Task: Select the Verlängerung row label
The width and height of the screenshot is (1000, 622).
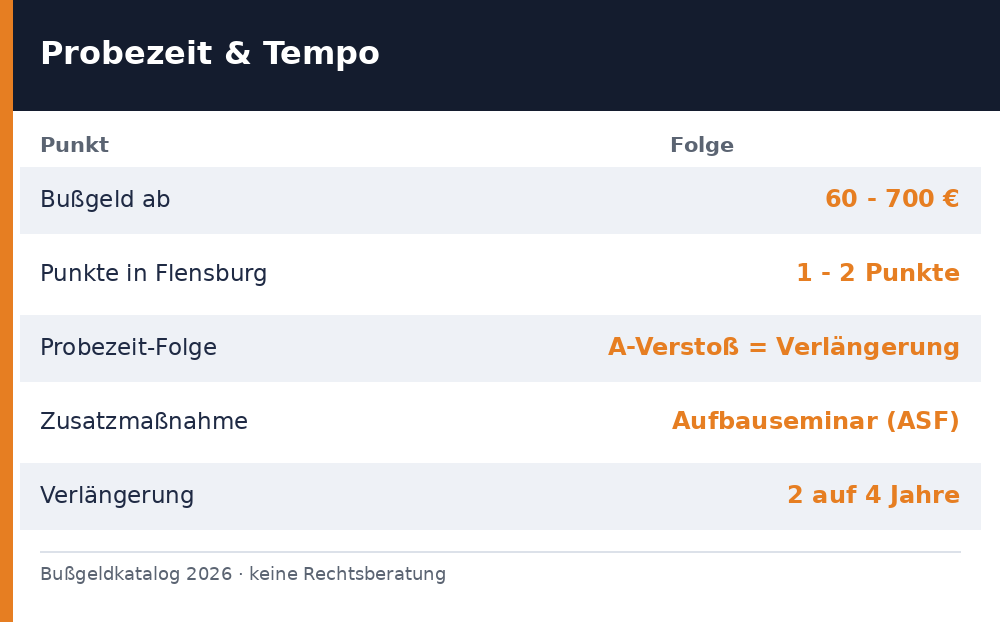Action: tap(117, 496)
